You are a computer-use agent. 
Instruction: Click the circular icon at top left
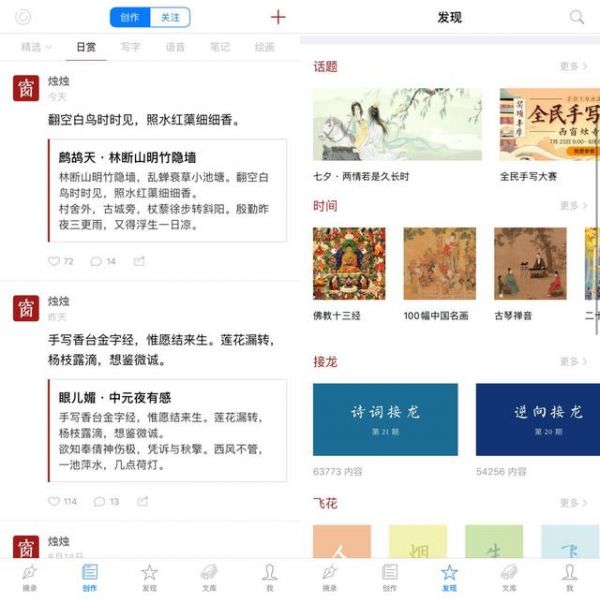click(23, 17)
